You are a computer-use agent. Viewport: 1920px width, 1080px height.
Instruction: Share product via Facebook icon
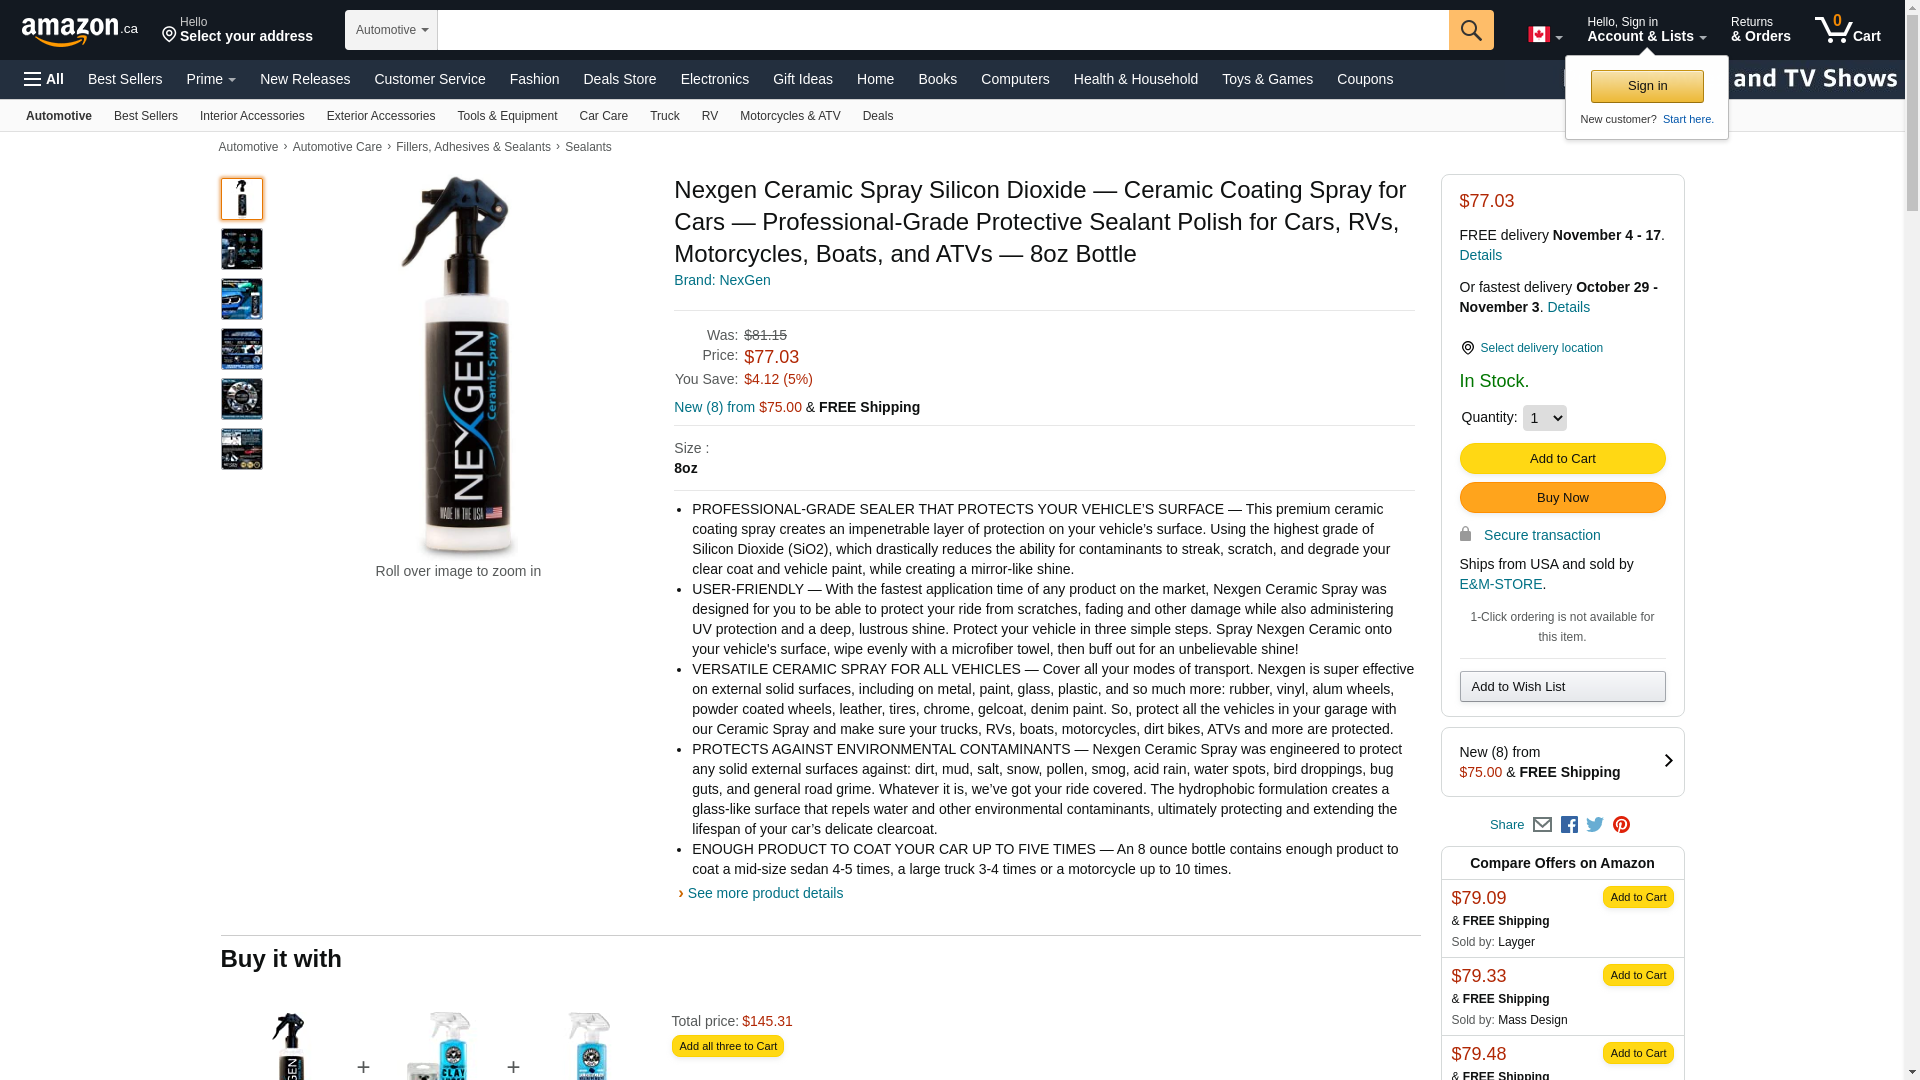click(1569, 825)
